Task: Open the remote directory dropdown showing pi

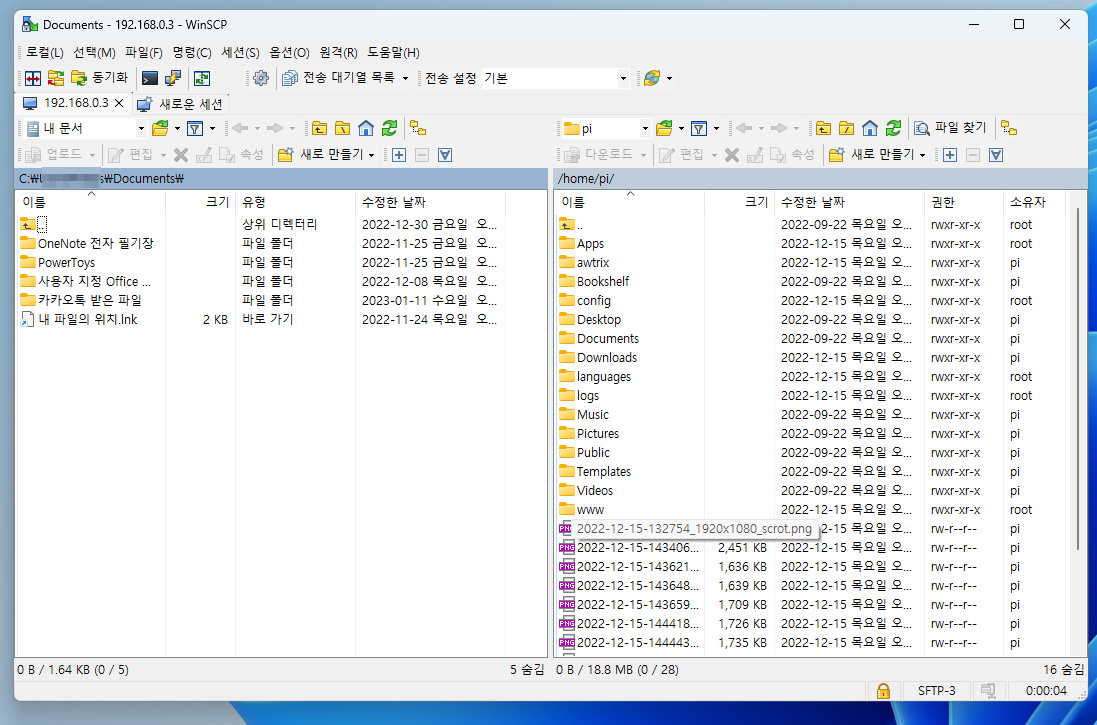Action: (x=644, y=130)
